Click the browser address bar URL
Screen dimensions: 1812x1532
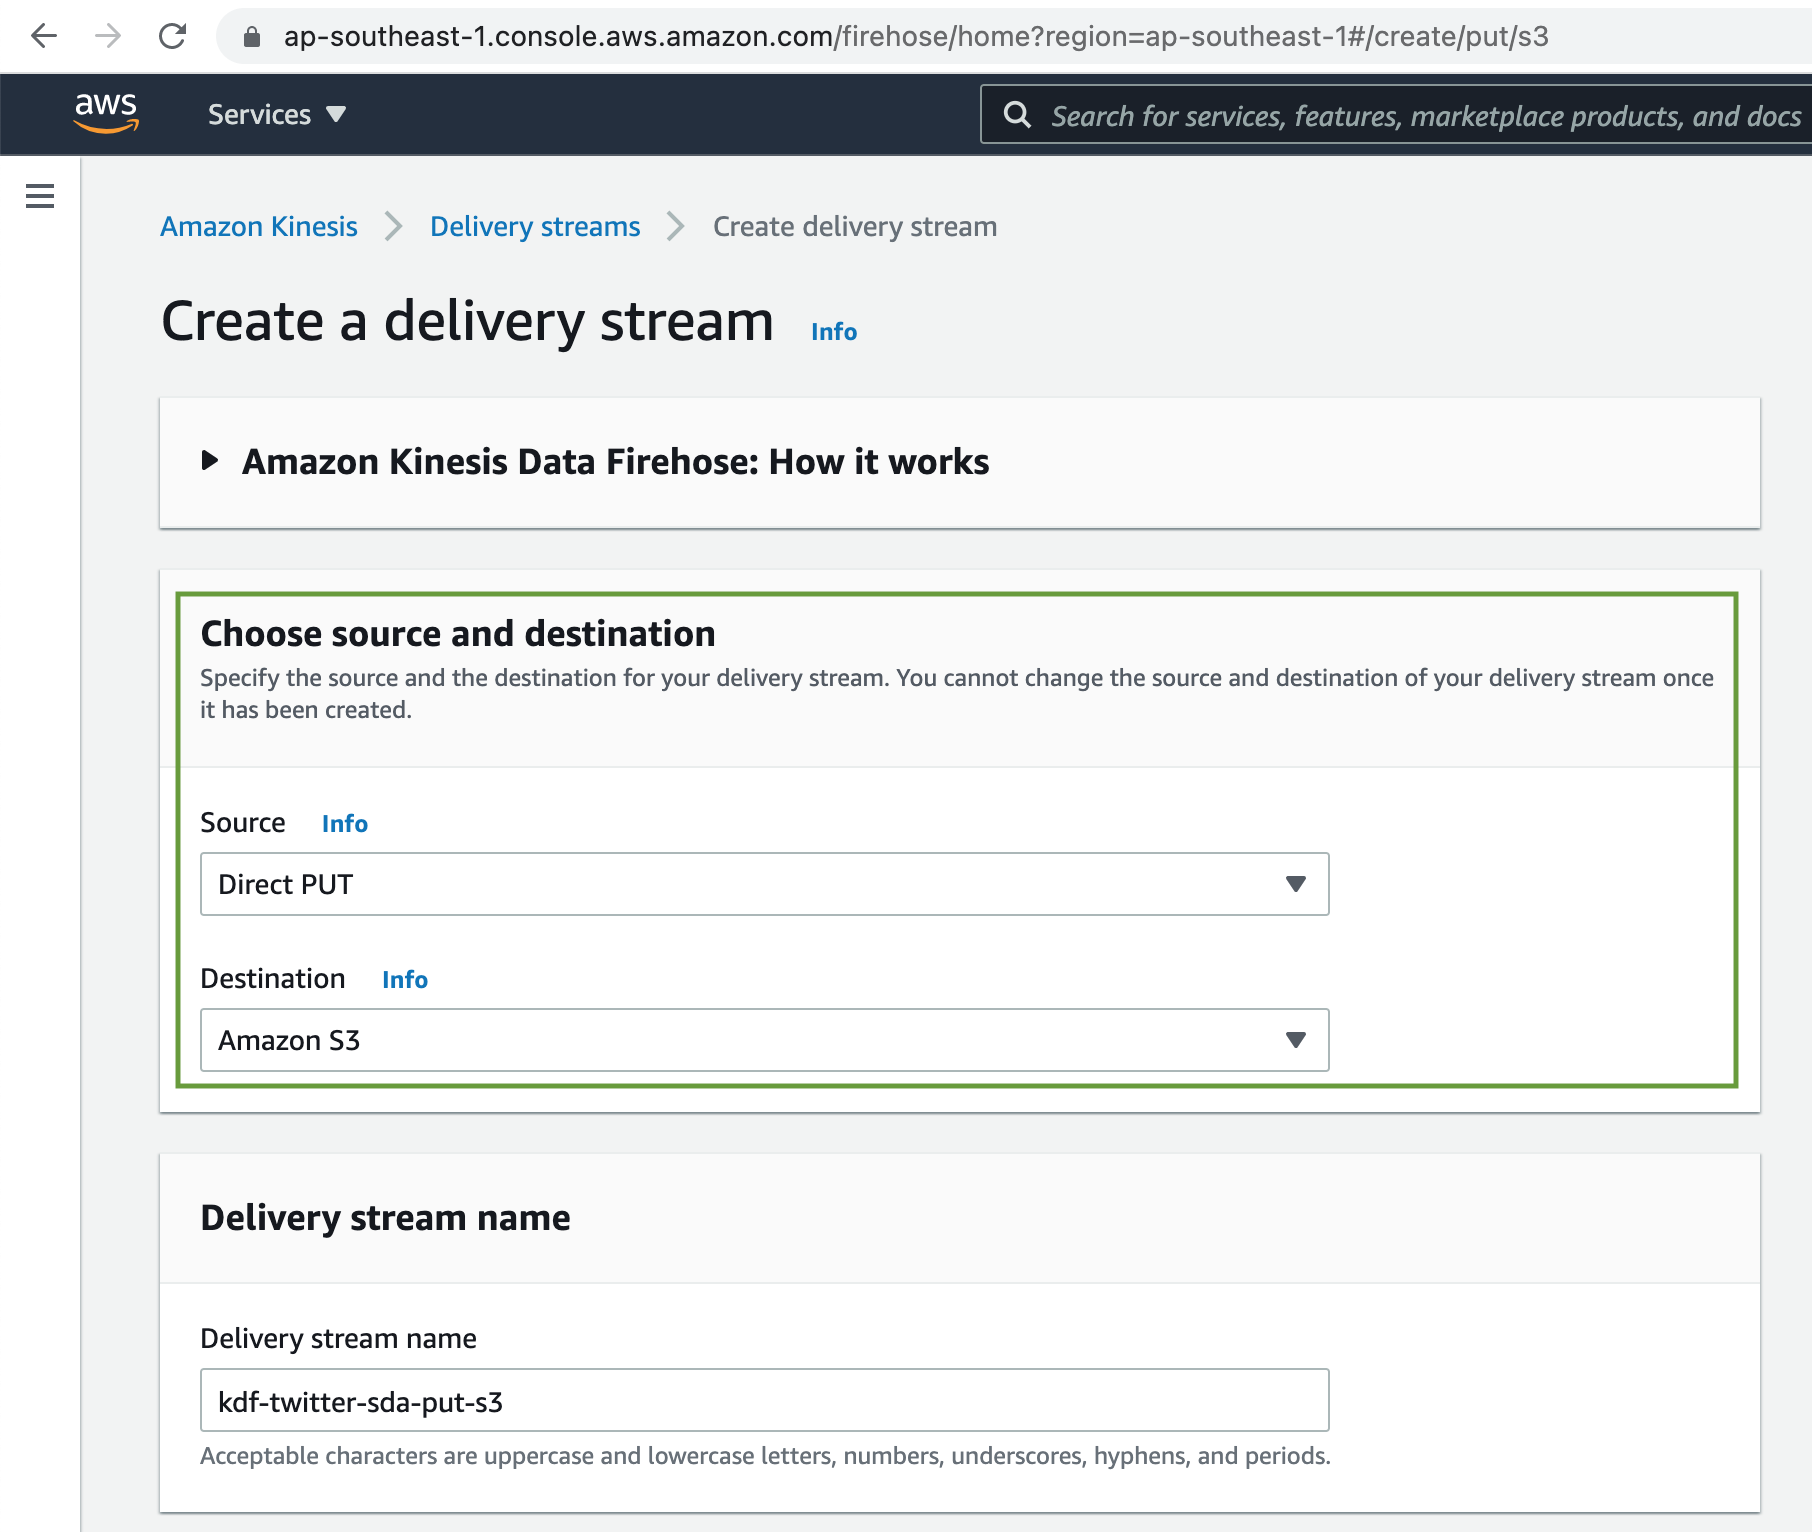[x=916, y=37]
